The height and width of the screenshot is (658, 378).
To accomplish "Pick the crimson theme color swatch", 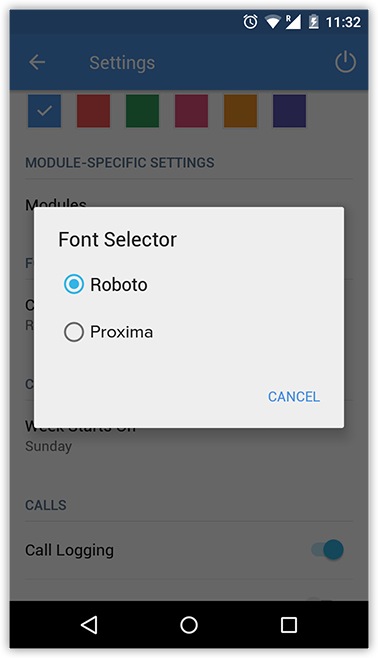I will click(191, 111).
